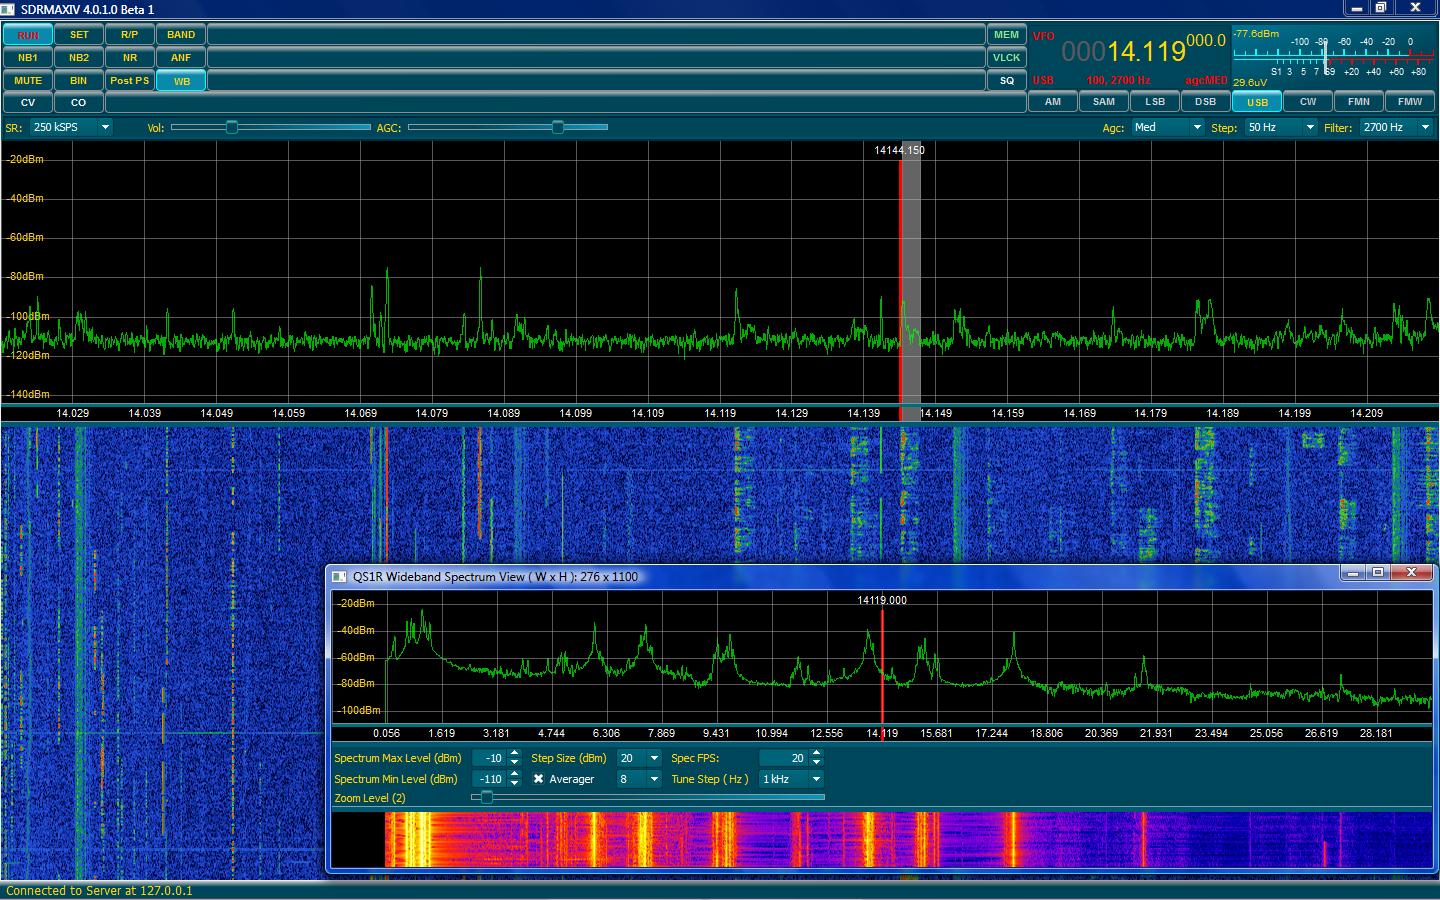Decrease Spec FPS stepper
Image resolution: width=1440 pixels, height=900 pixels.
point(817,763)
